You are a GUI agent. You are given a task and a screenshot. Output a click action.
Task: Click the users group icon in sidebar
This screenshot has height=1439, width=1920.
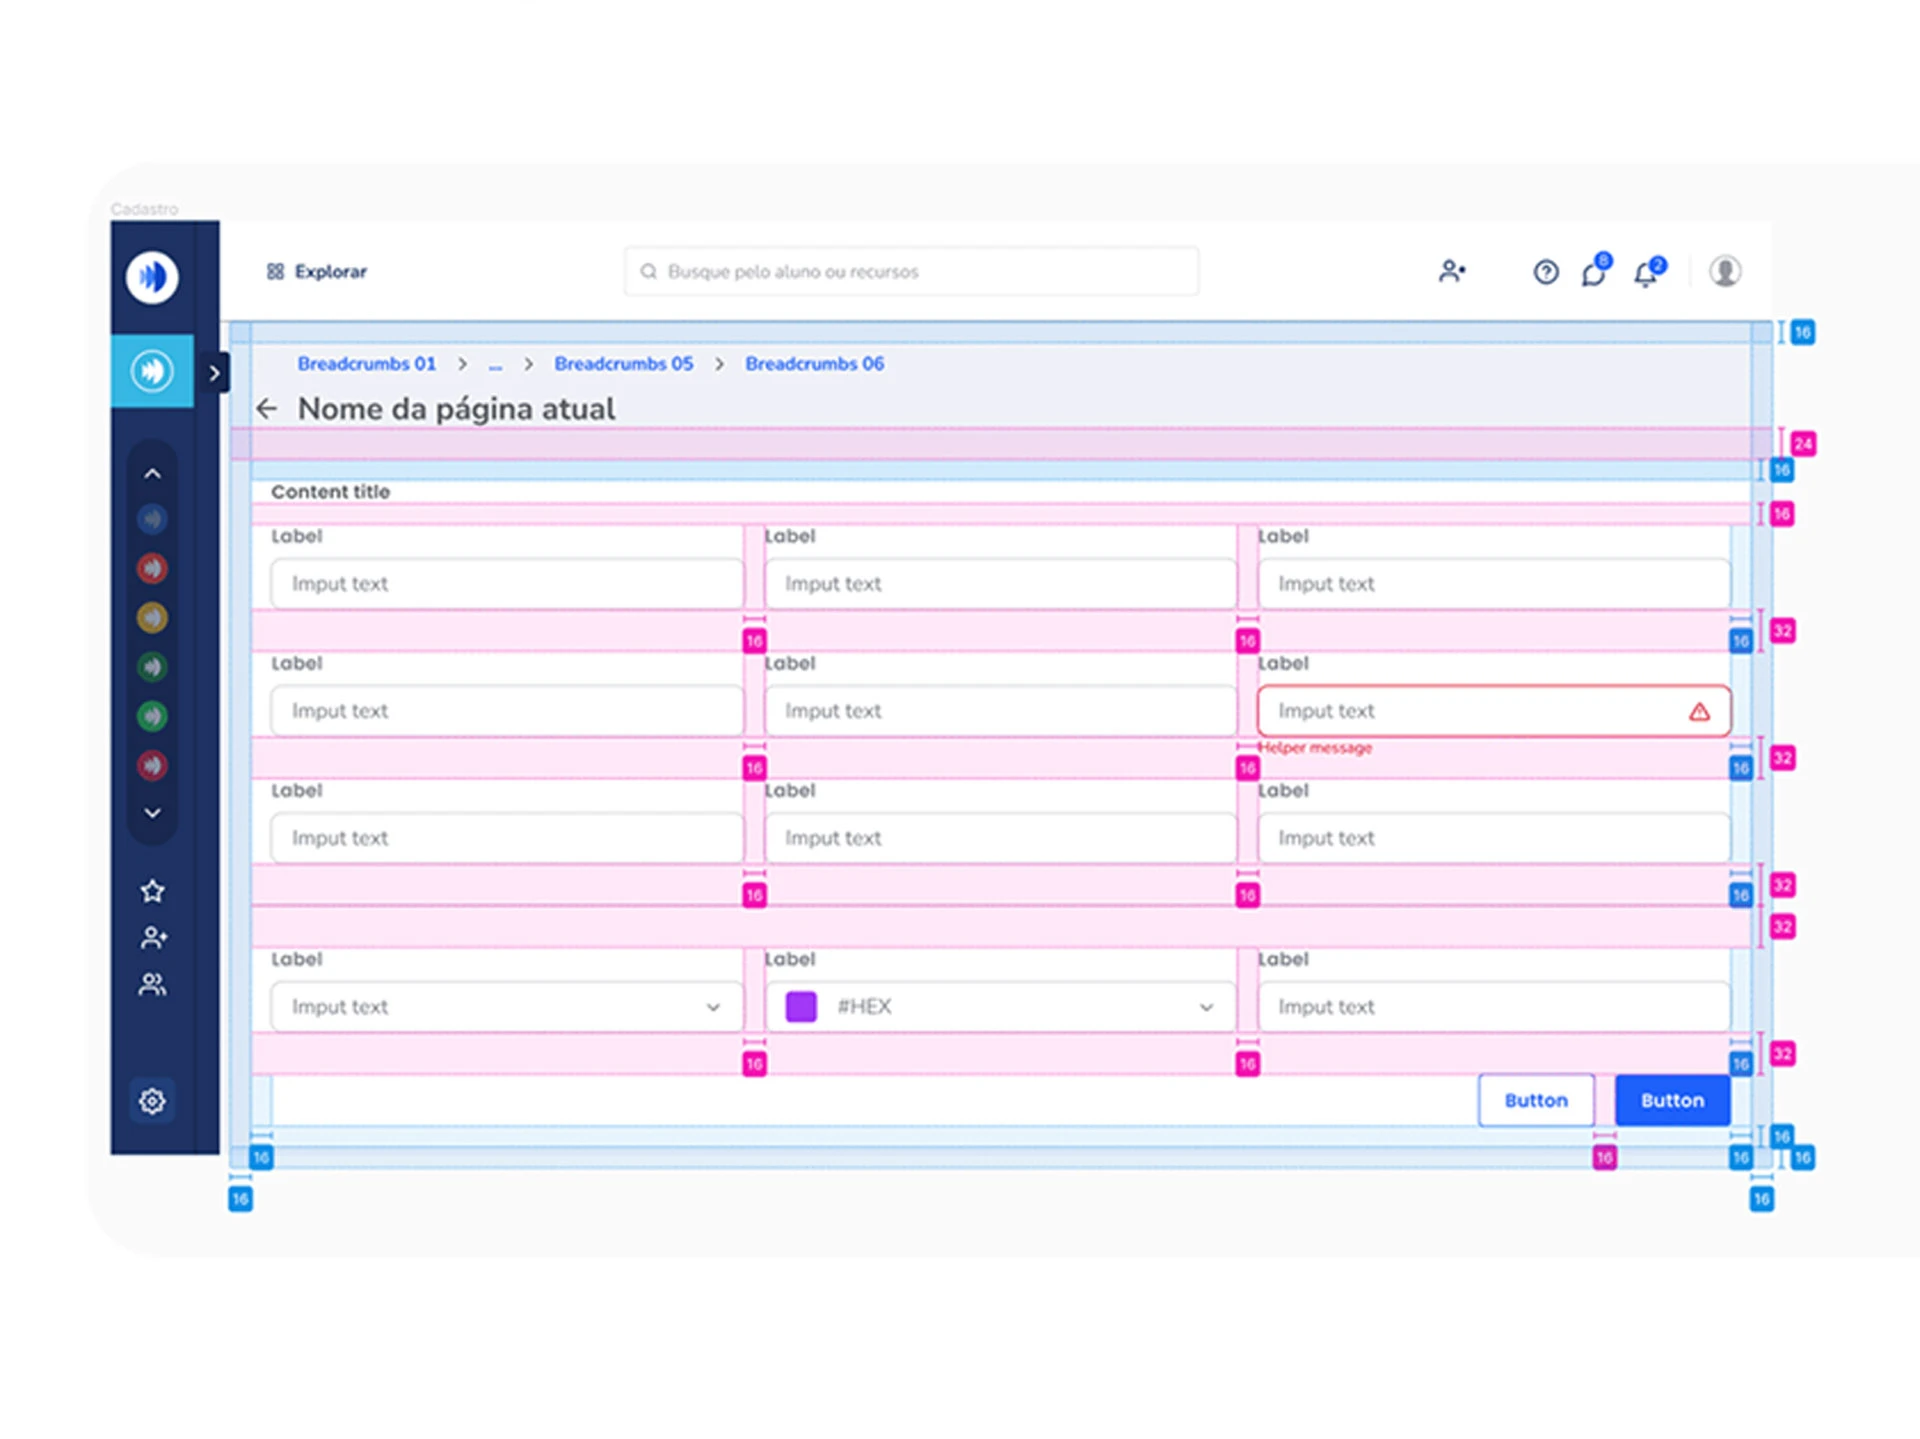152,985
